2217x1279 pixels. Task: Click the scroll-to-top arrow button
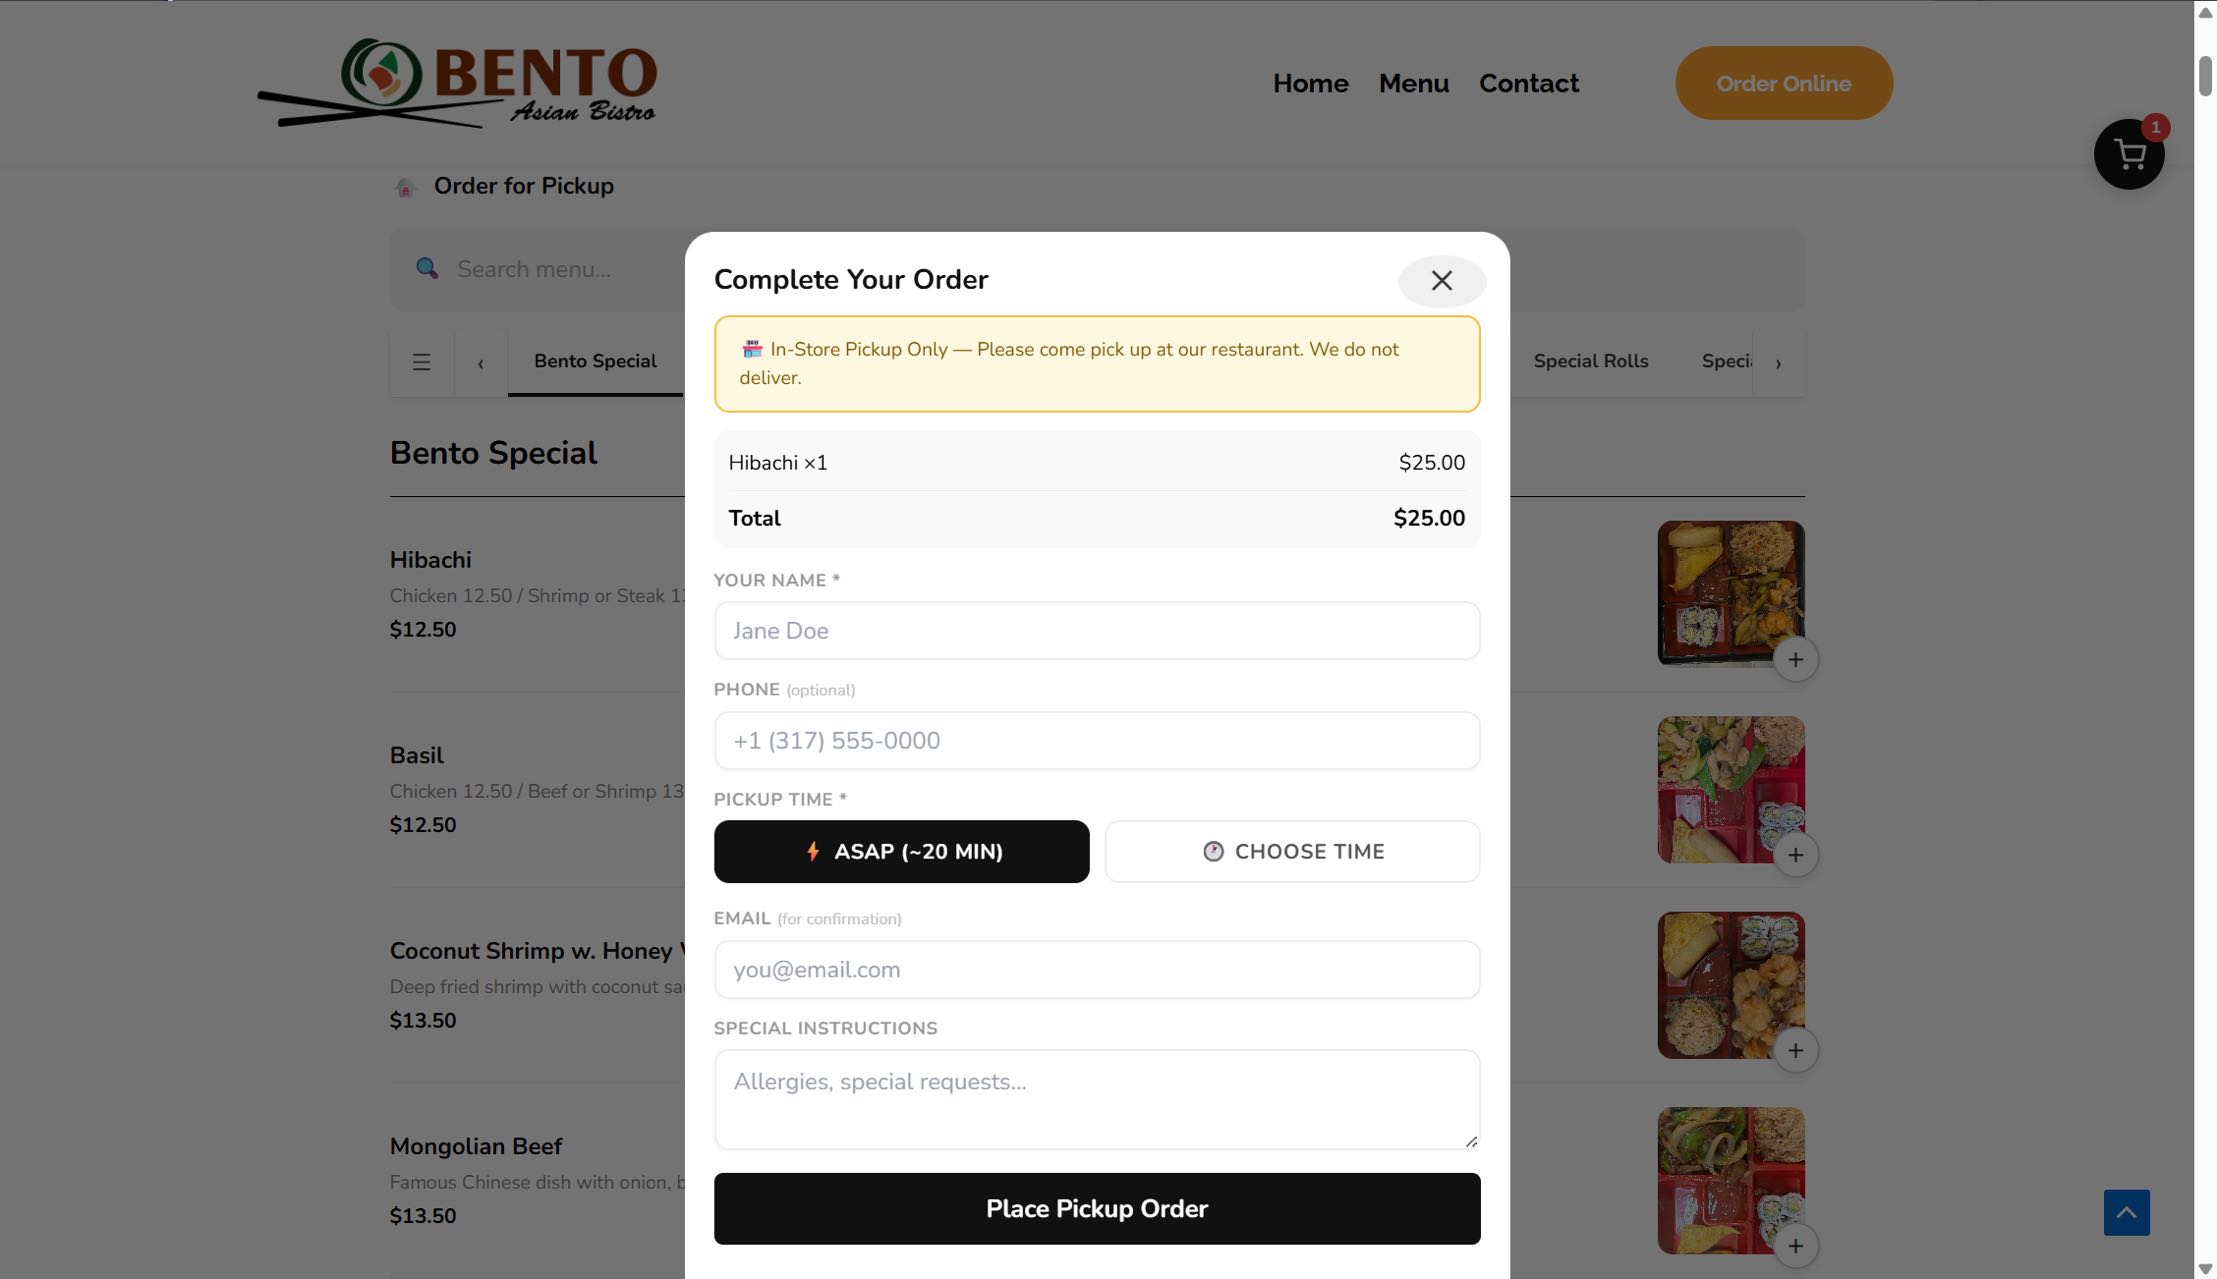[x=2128, y=1212]
